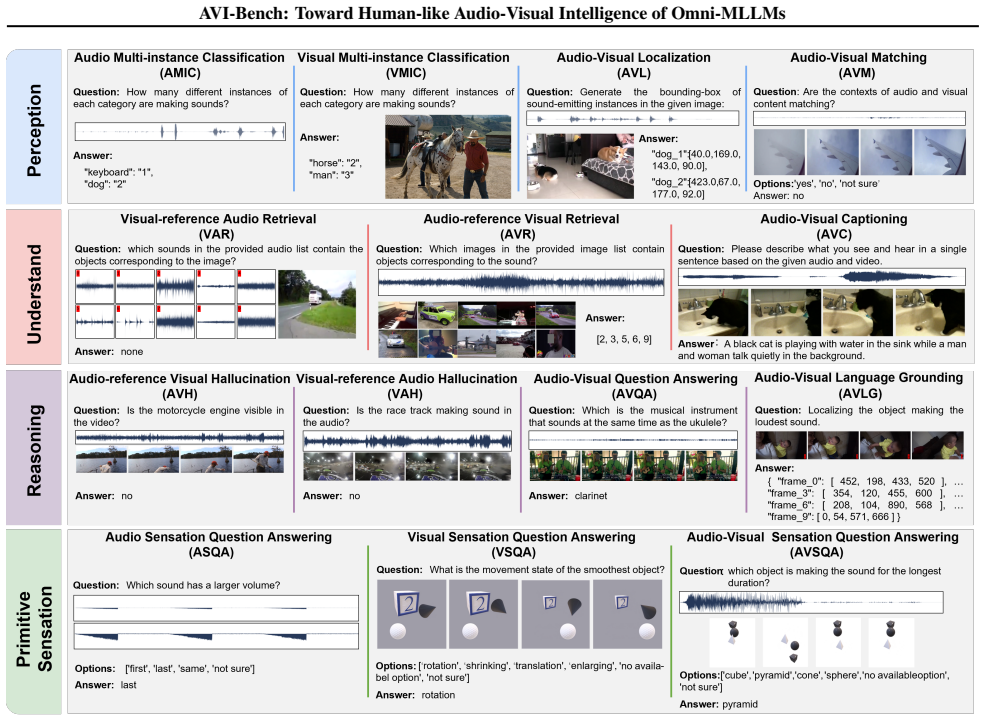
Task: Click the AVL audio waveform strip
Action: 633,118
